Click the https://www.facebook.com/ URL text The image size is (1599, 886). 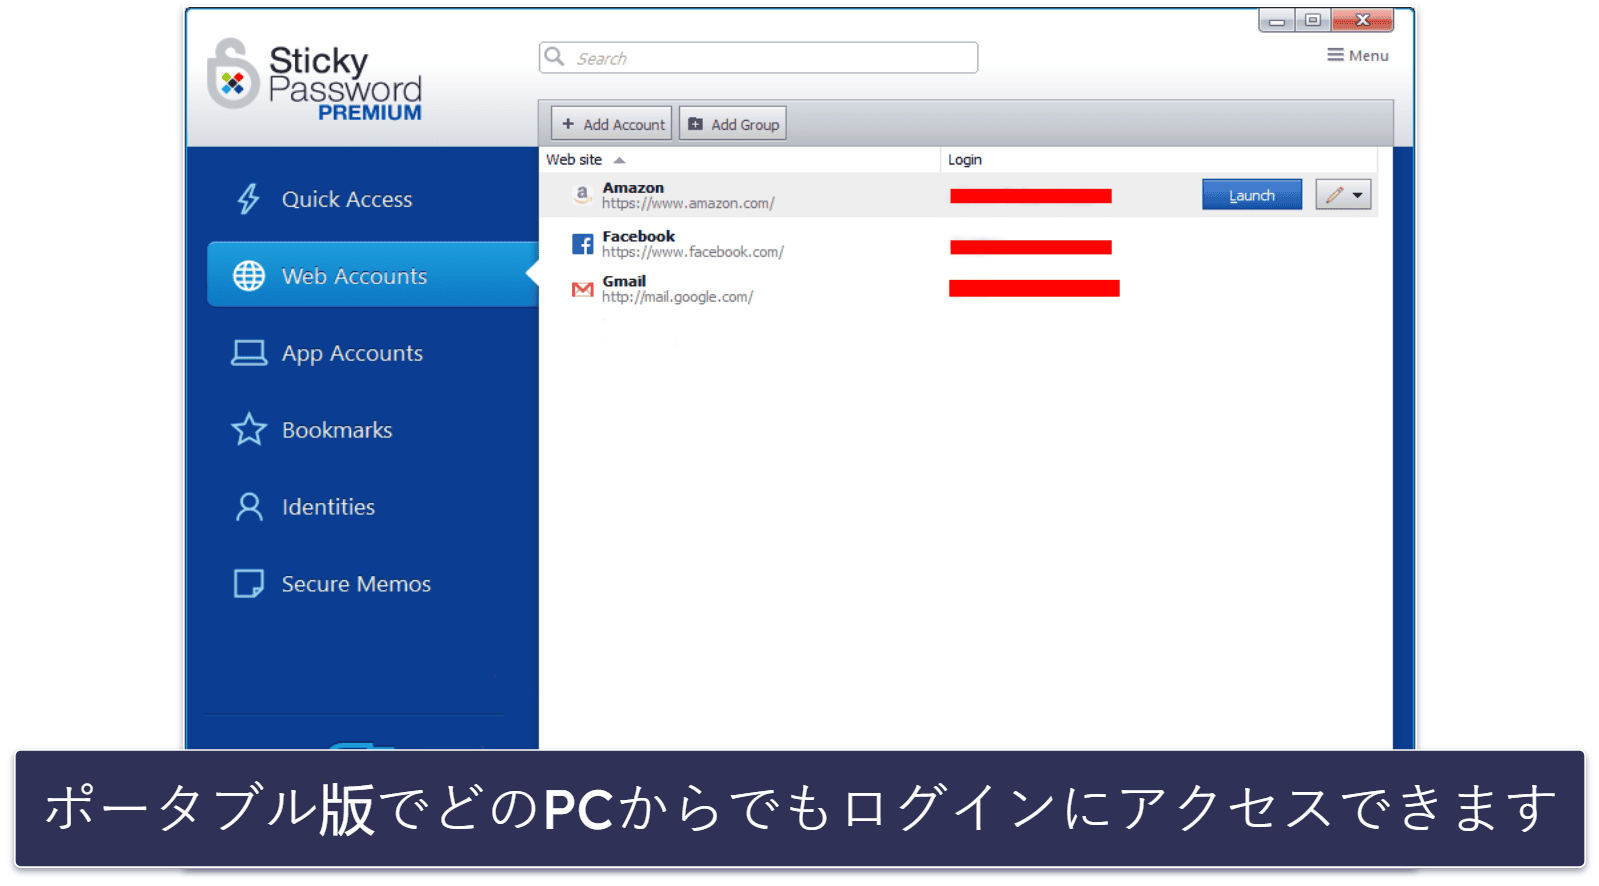pos(693,252)
